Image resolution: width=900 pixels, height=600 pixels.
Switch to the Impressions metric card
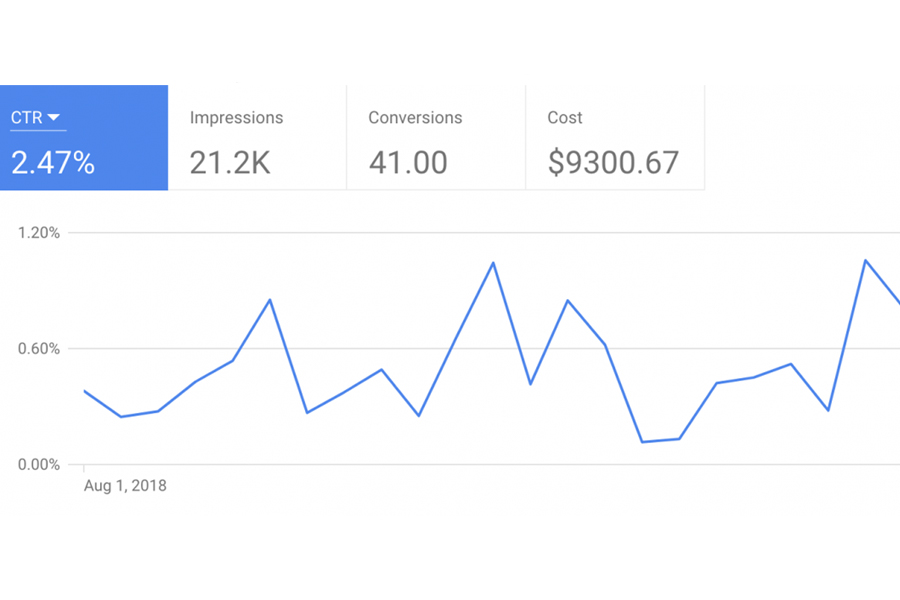257,138
